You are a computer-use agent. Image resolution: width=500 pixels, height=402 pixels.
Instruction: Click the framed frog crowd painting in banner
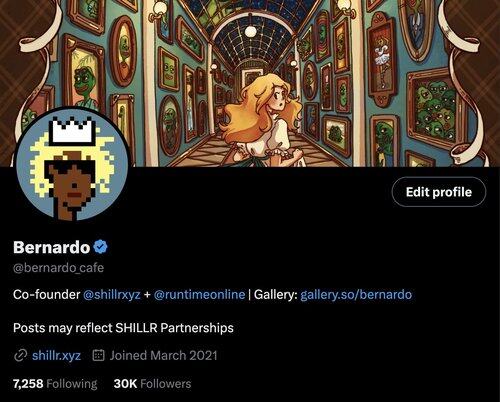click(x=434, y=108)
